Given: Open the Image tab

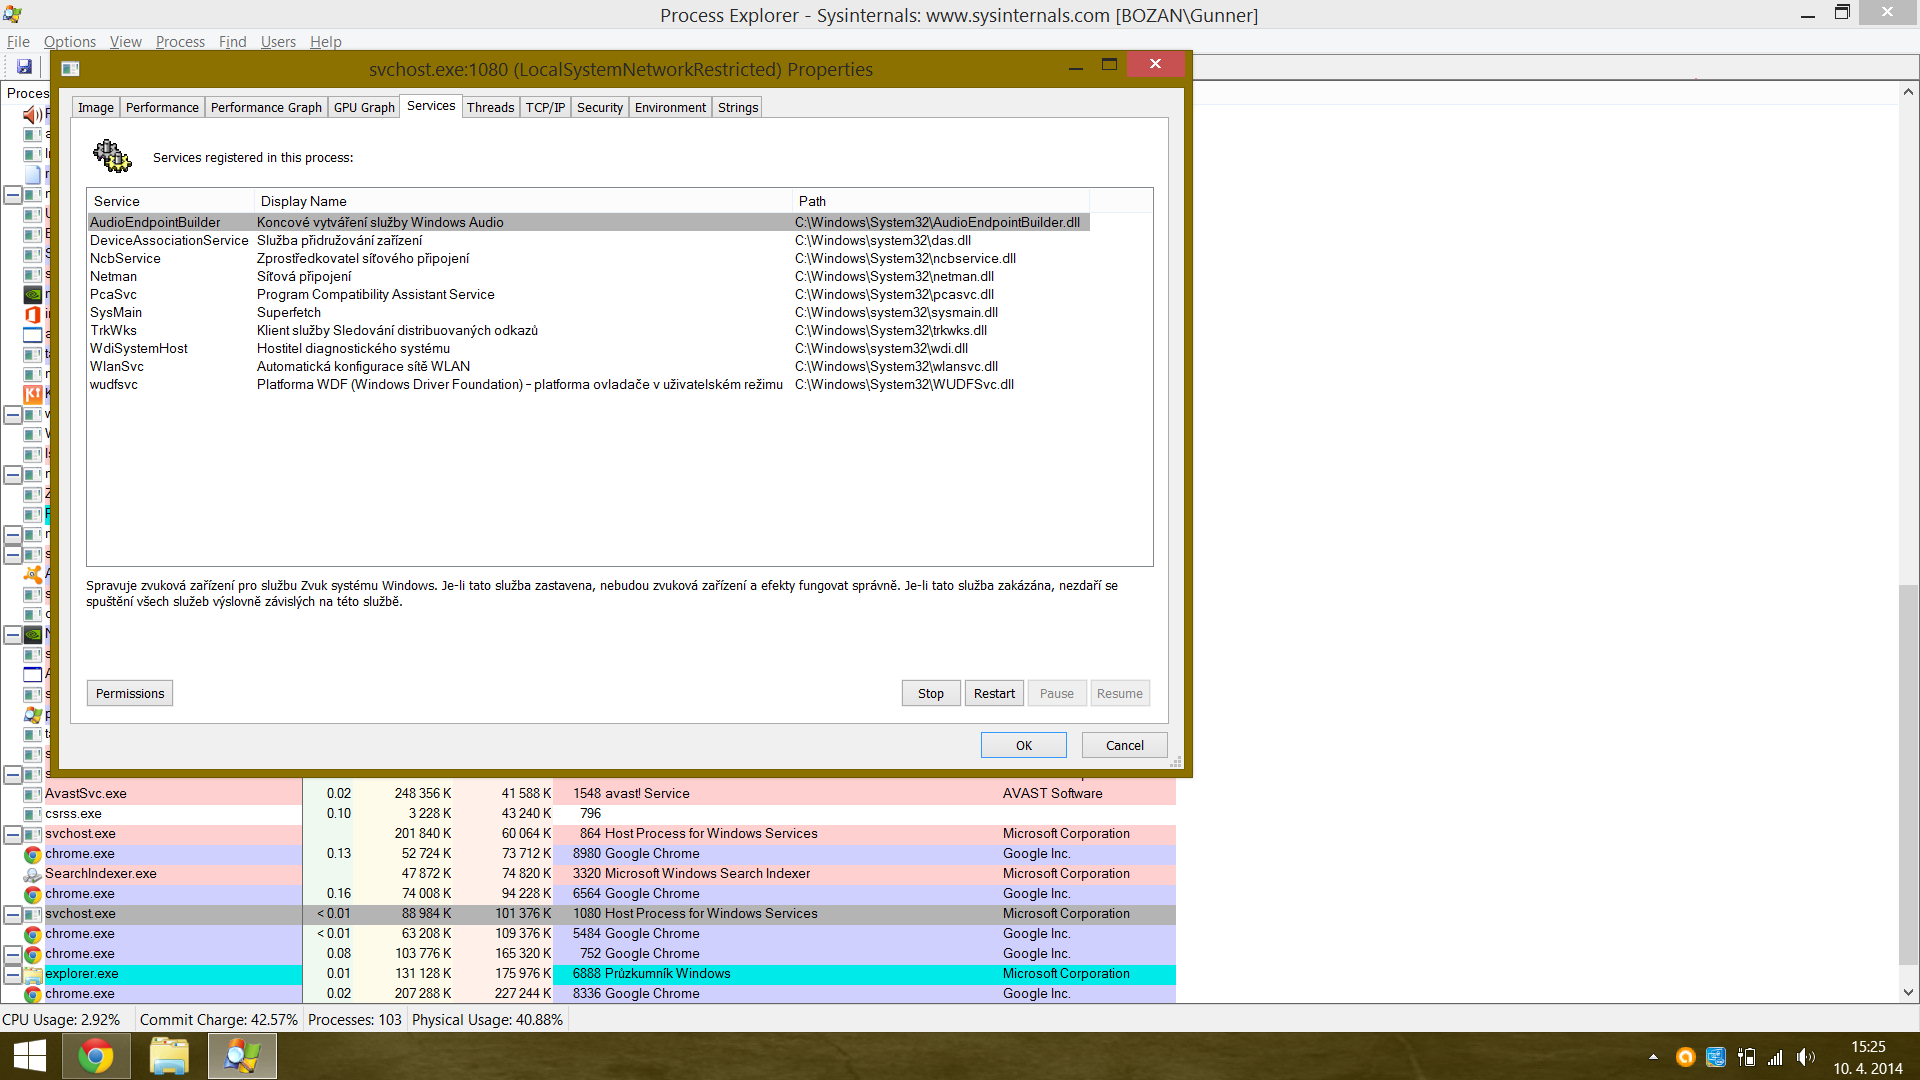Looking at the screenshot, I should point(96,107).
